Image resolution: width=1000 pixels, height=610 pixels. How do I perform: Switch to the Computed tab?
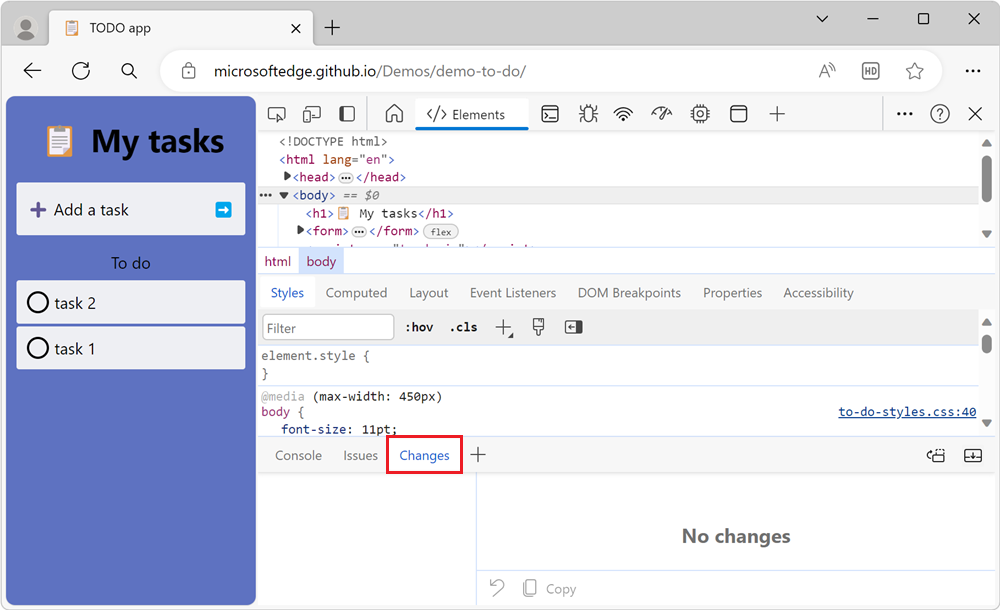tap(357, 292)
